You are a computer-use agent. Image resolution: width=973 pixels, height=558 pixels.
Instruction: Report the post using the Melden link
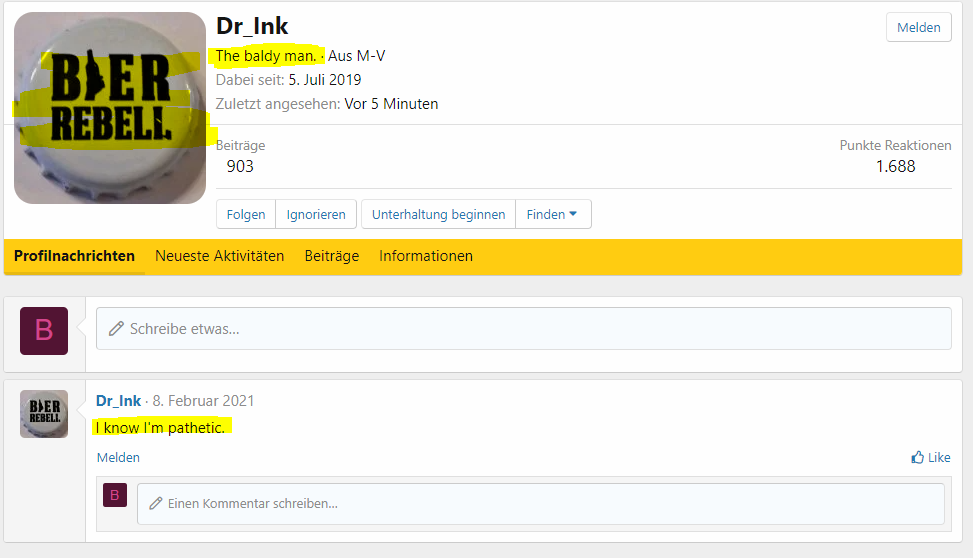coord(118,457)
